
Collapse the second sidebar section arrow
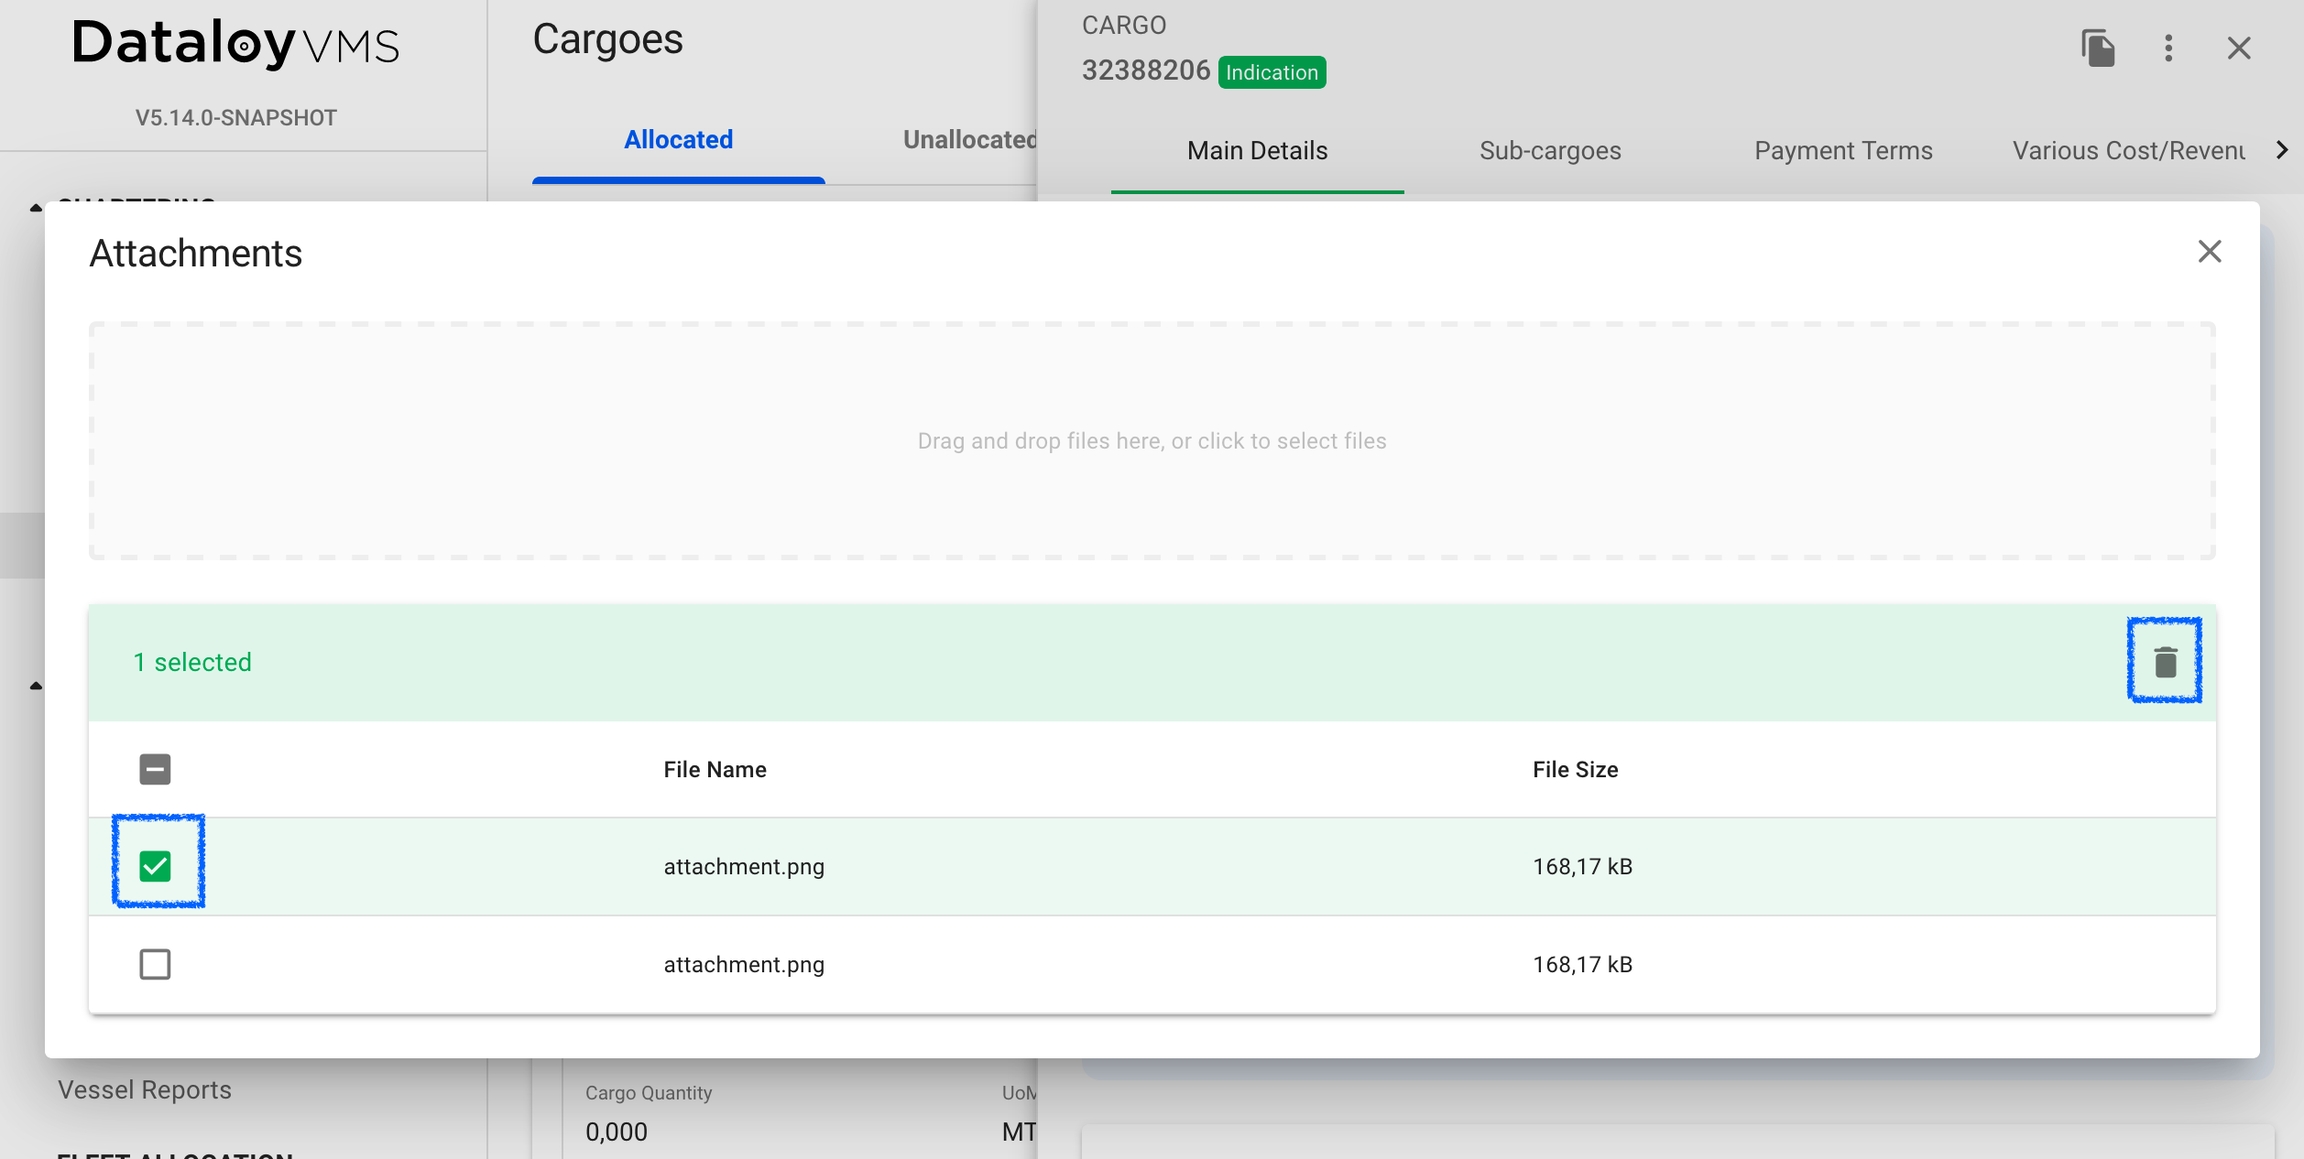click(x=36, y=686)
